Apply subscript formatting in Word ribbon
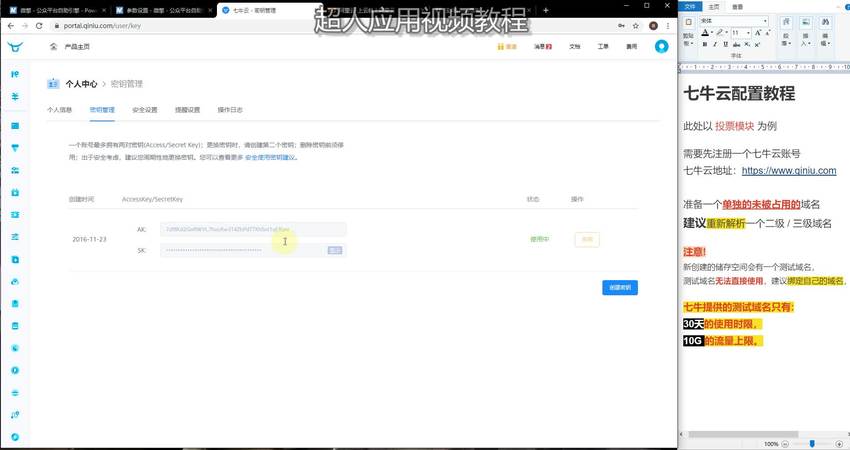The height and width of the screenshot is (450, 850). point(747,44)
